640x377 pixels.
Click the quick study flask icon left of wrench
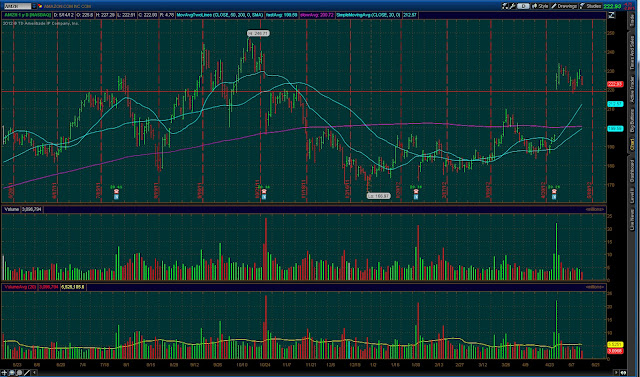(505, 6)
